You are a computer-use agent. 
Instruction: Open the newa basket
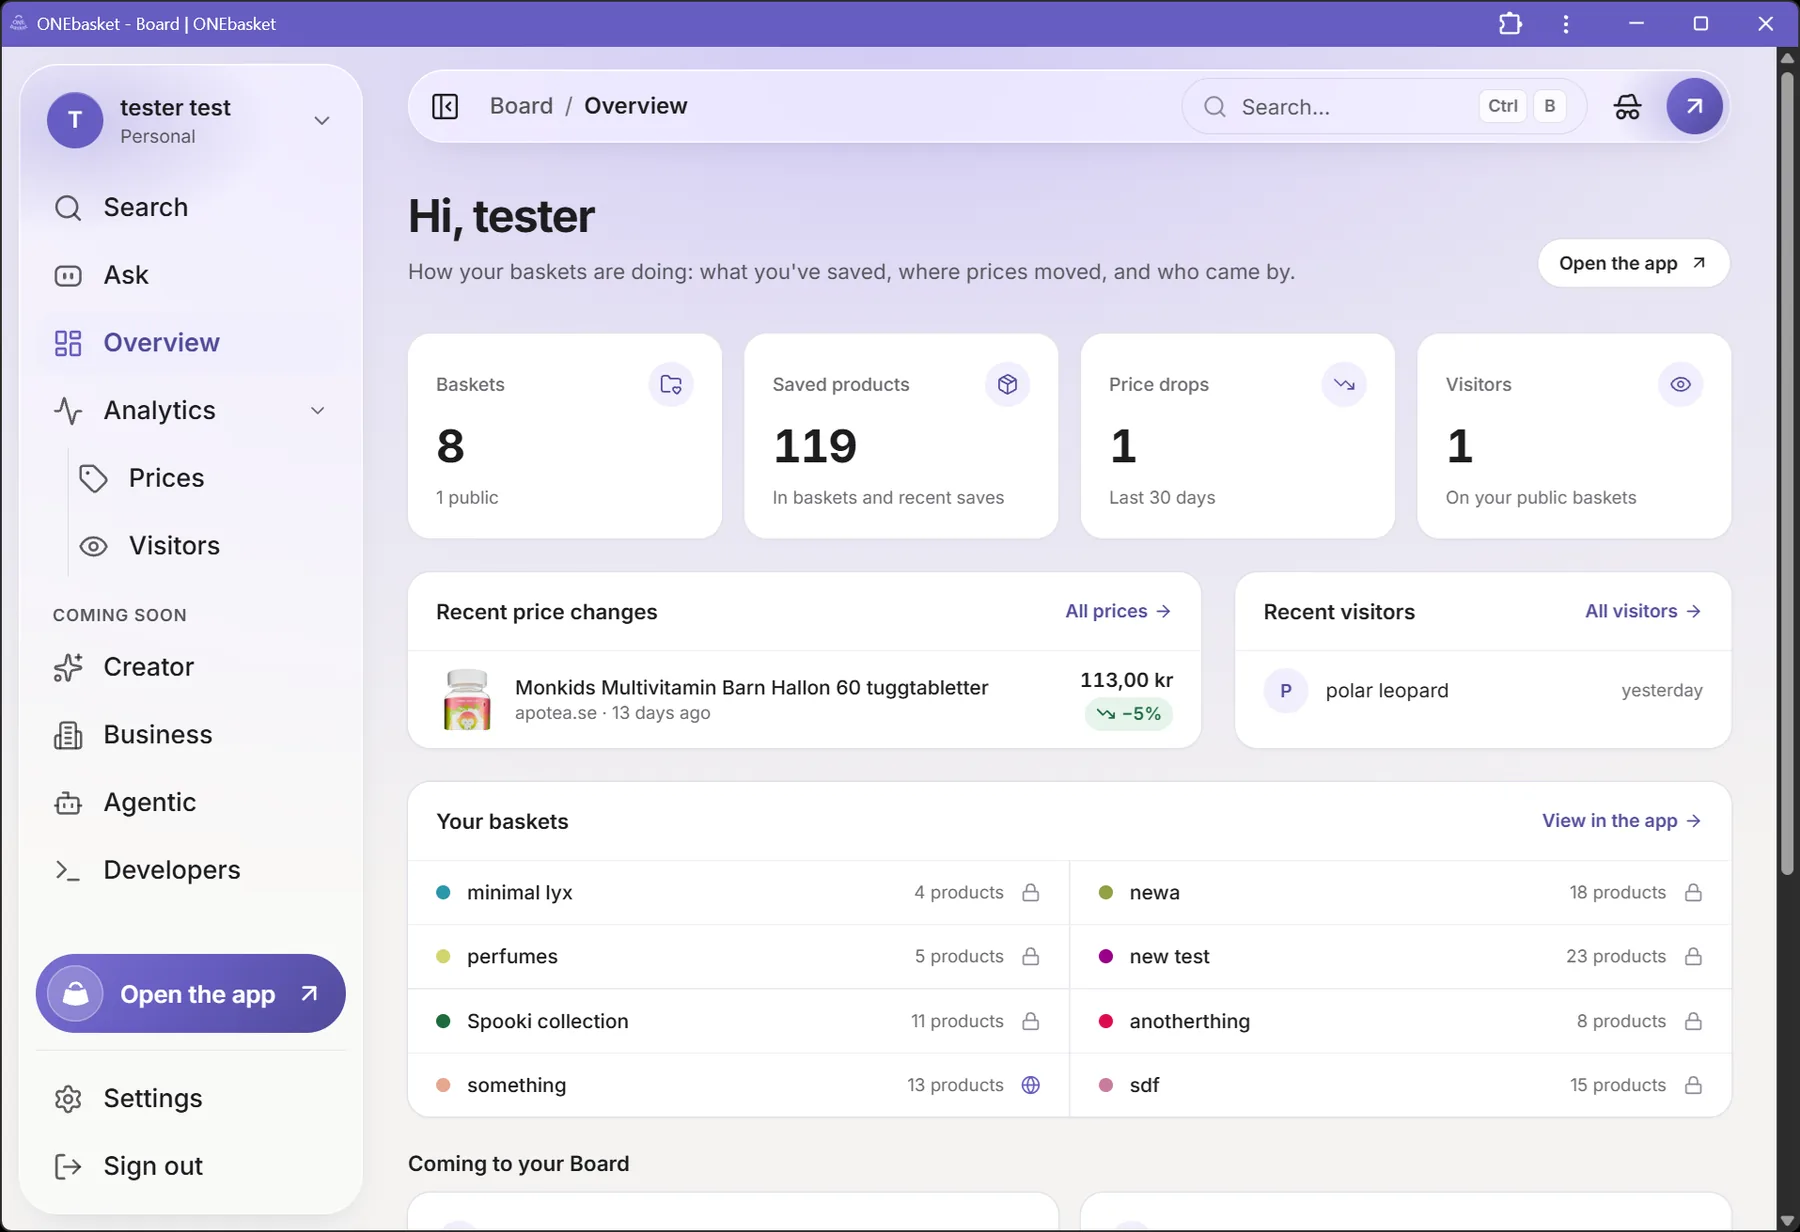coord(1401,892)
